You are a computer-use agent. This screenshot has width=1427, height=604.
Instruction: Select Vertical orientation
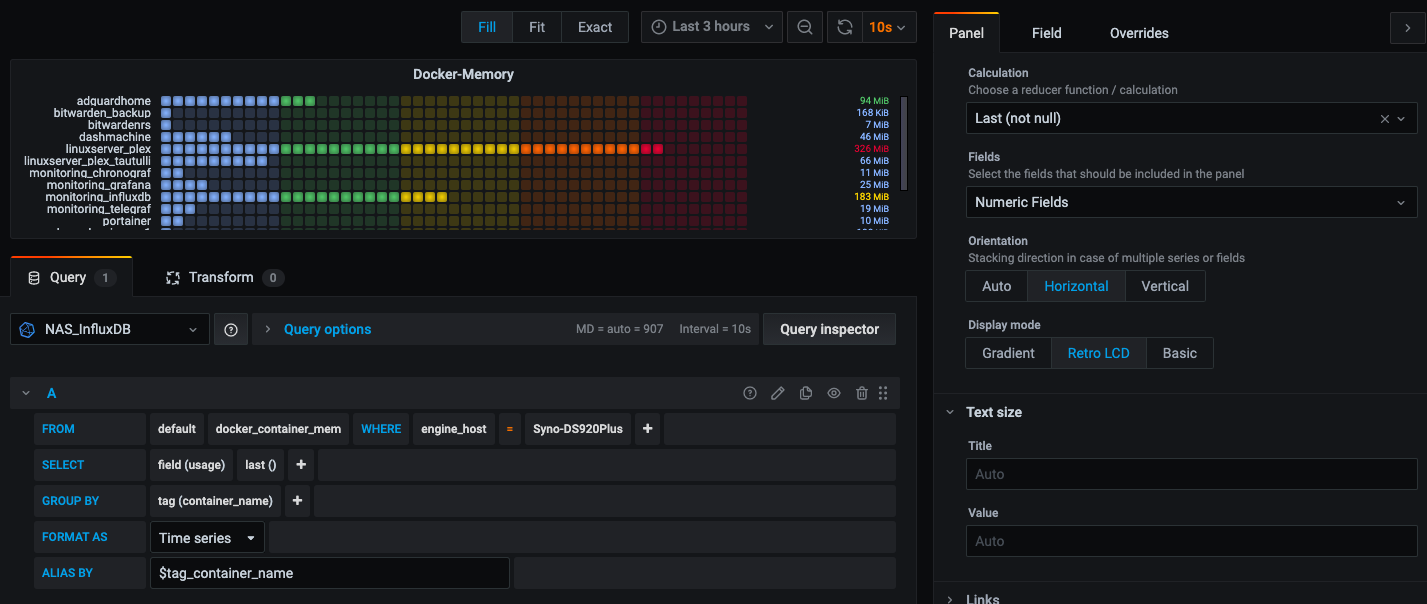pyautogui.click(x=1165, y=286)
